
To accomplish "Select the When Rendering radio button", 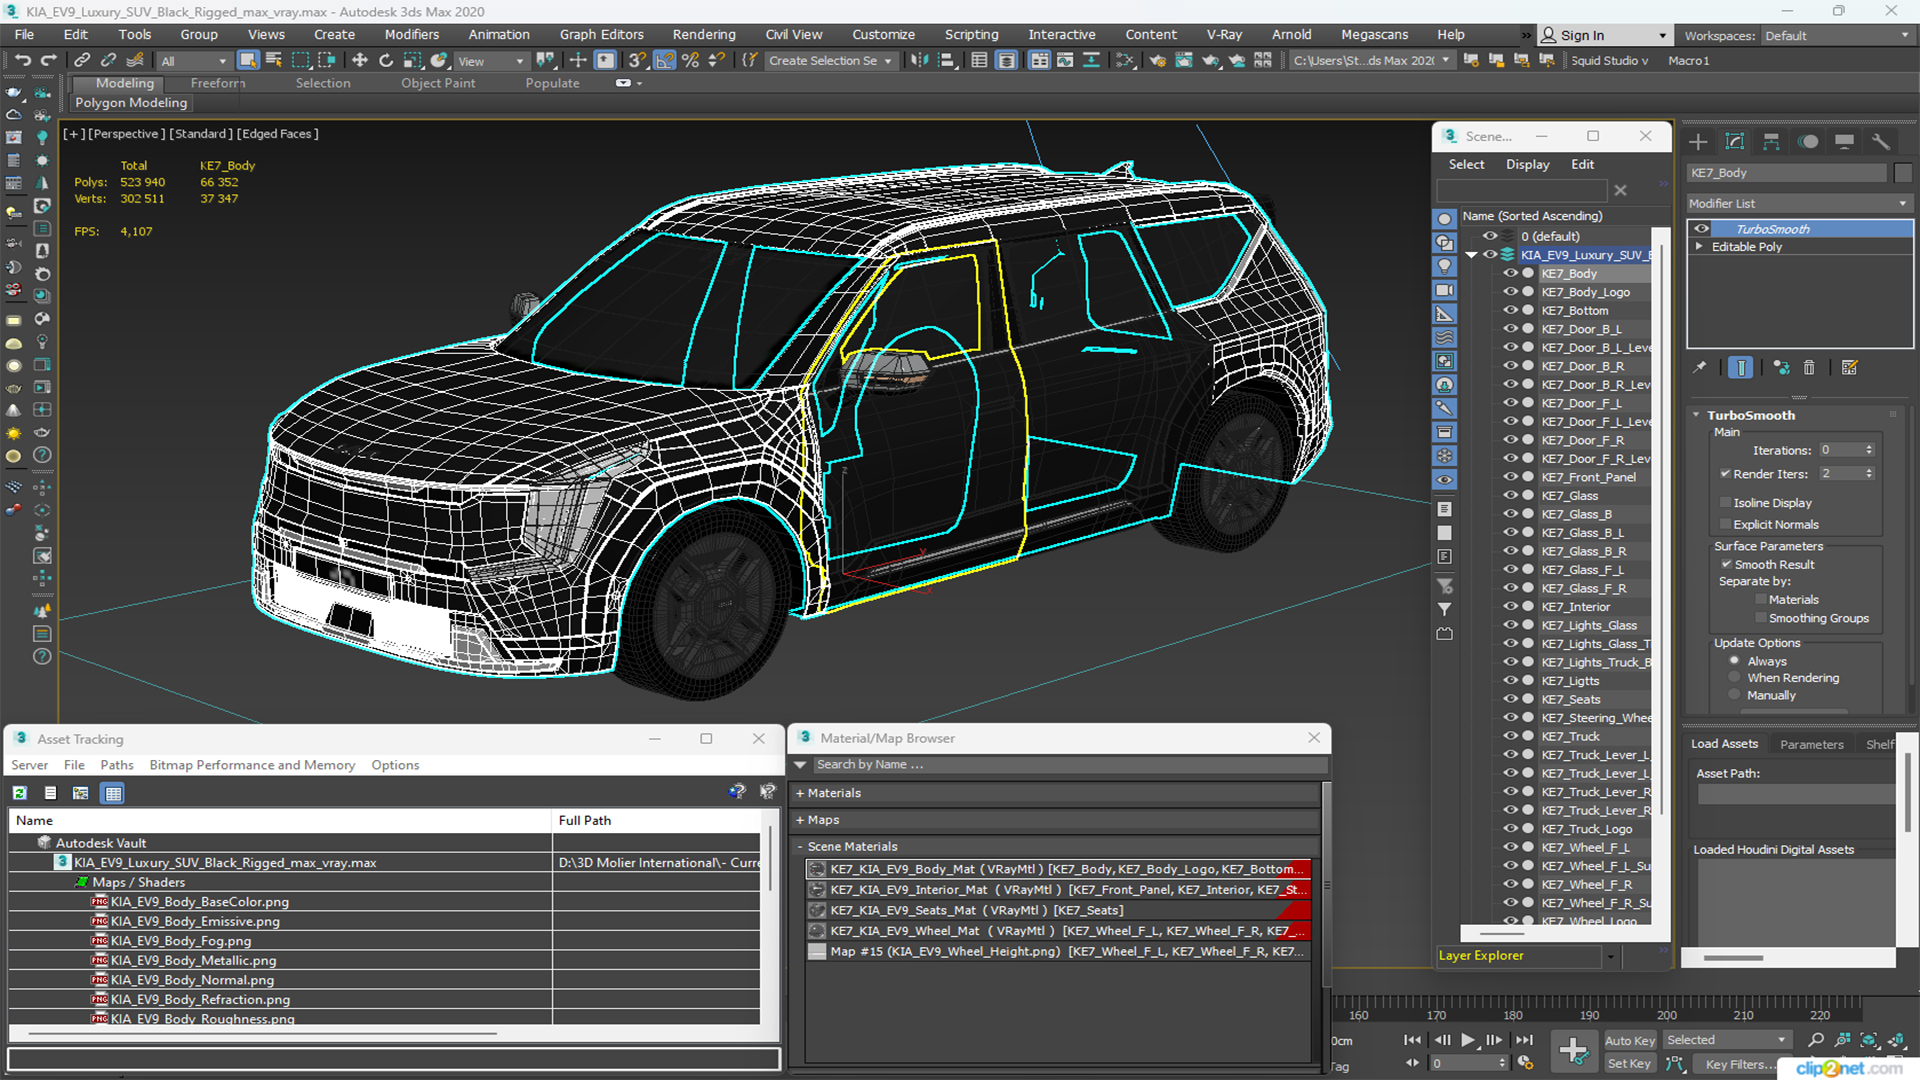I will click(x=1735, y=678).
